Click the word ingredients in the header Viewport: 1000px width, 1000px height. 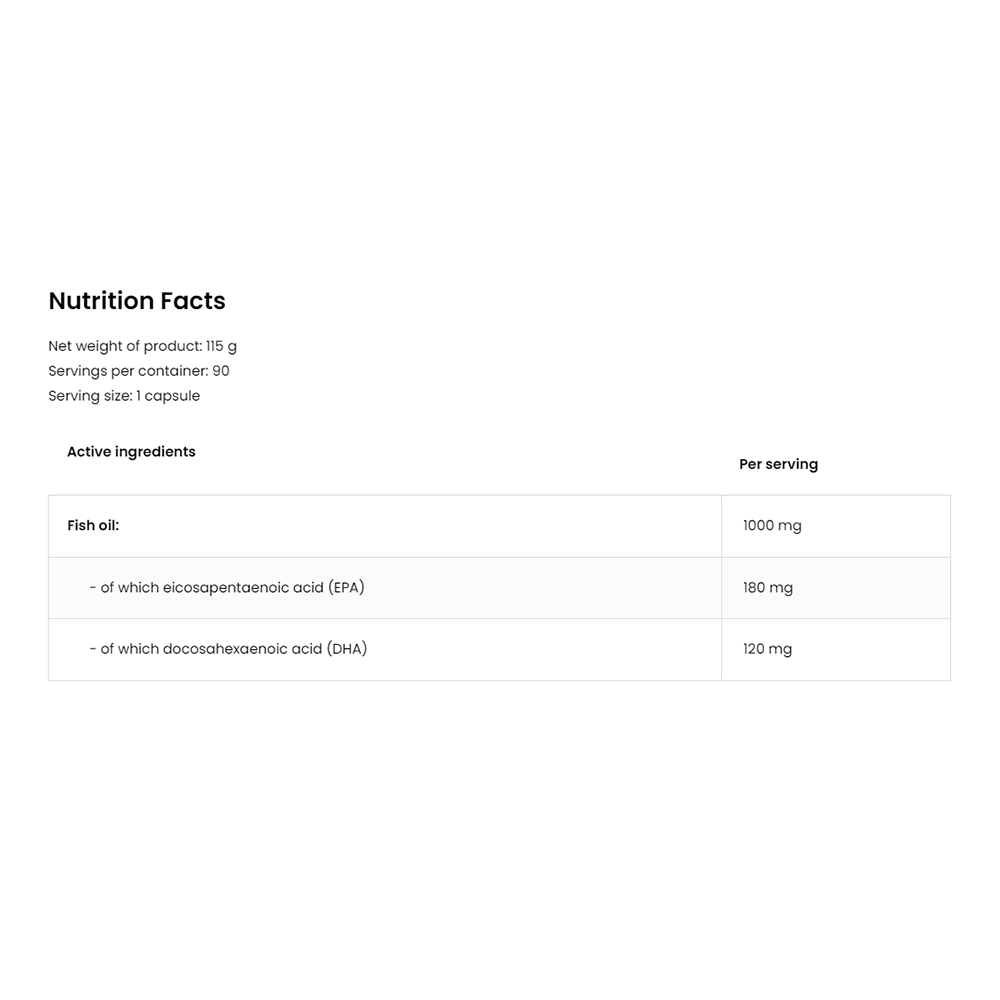[155, 452]
